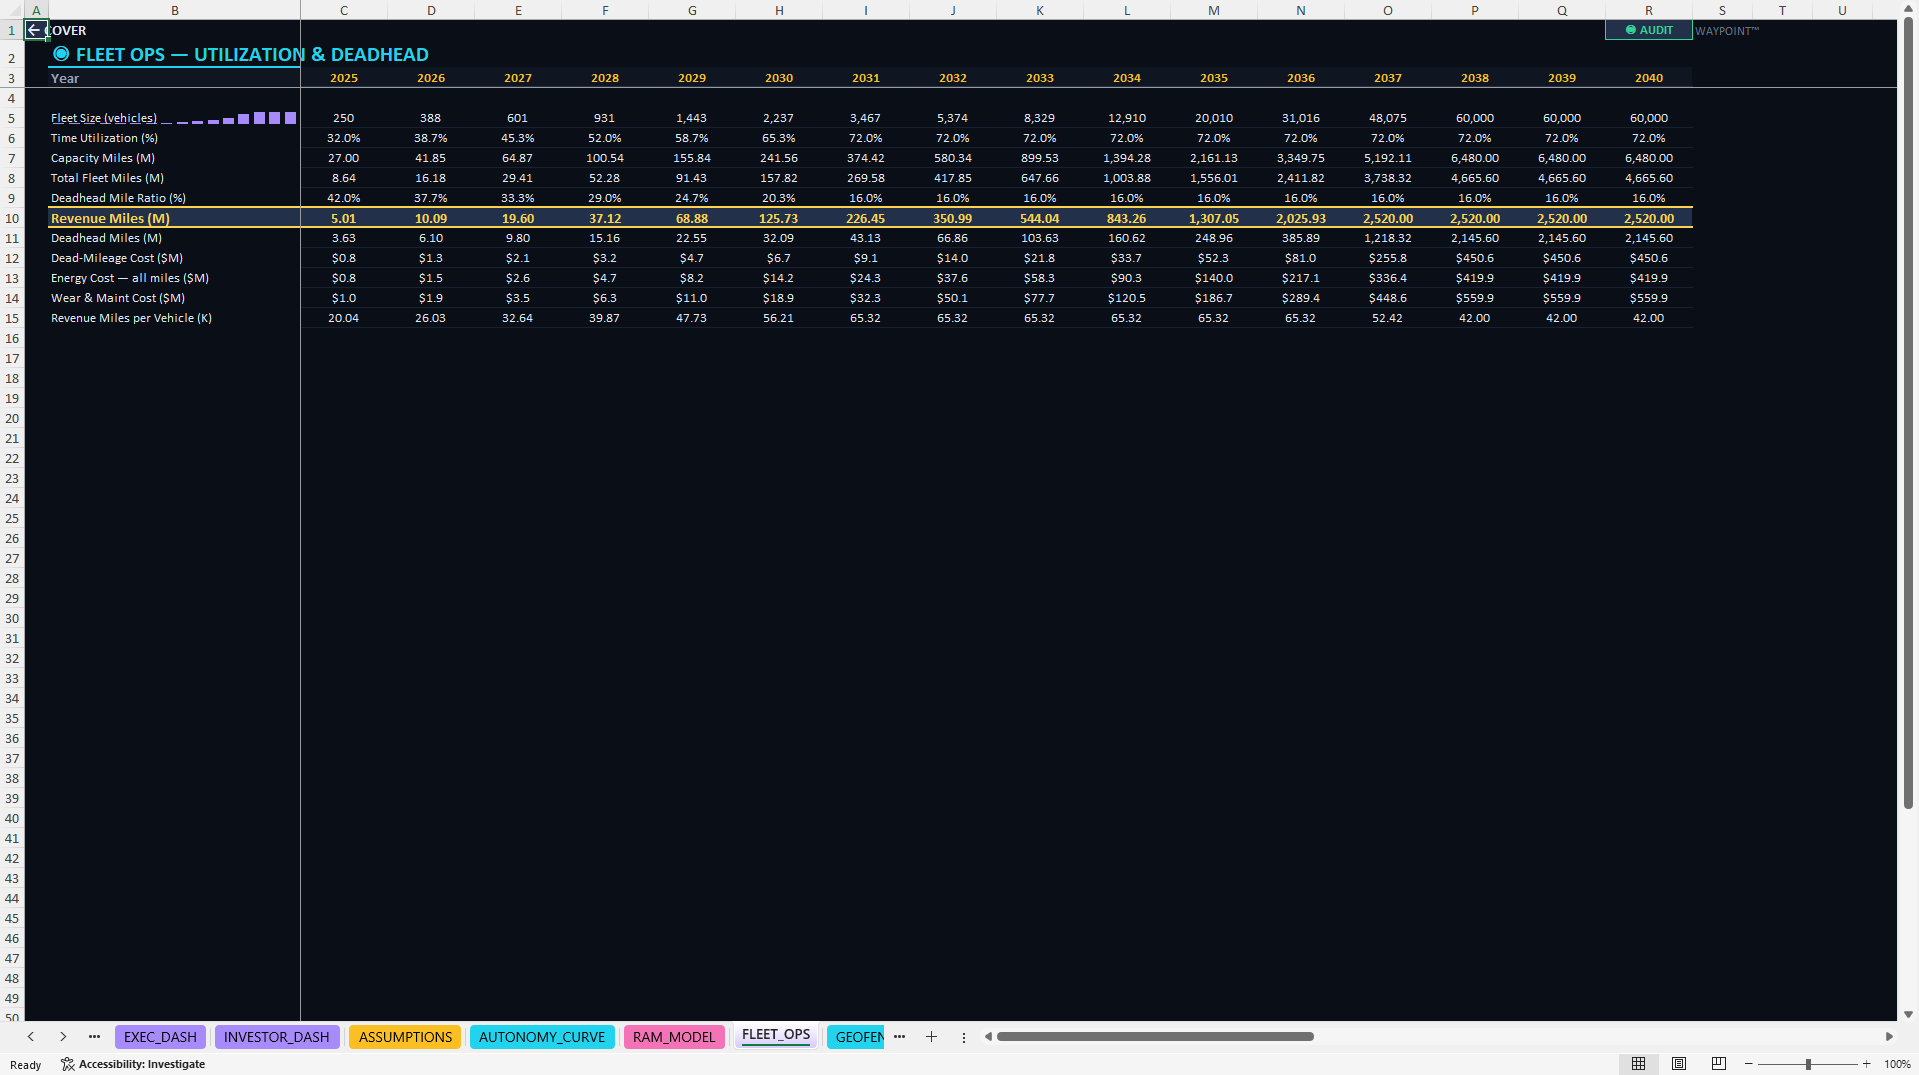Select column C header
Viewport: 1919px width, 1075px height.
(x=344, y=10)
